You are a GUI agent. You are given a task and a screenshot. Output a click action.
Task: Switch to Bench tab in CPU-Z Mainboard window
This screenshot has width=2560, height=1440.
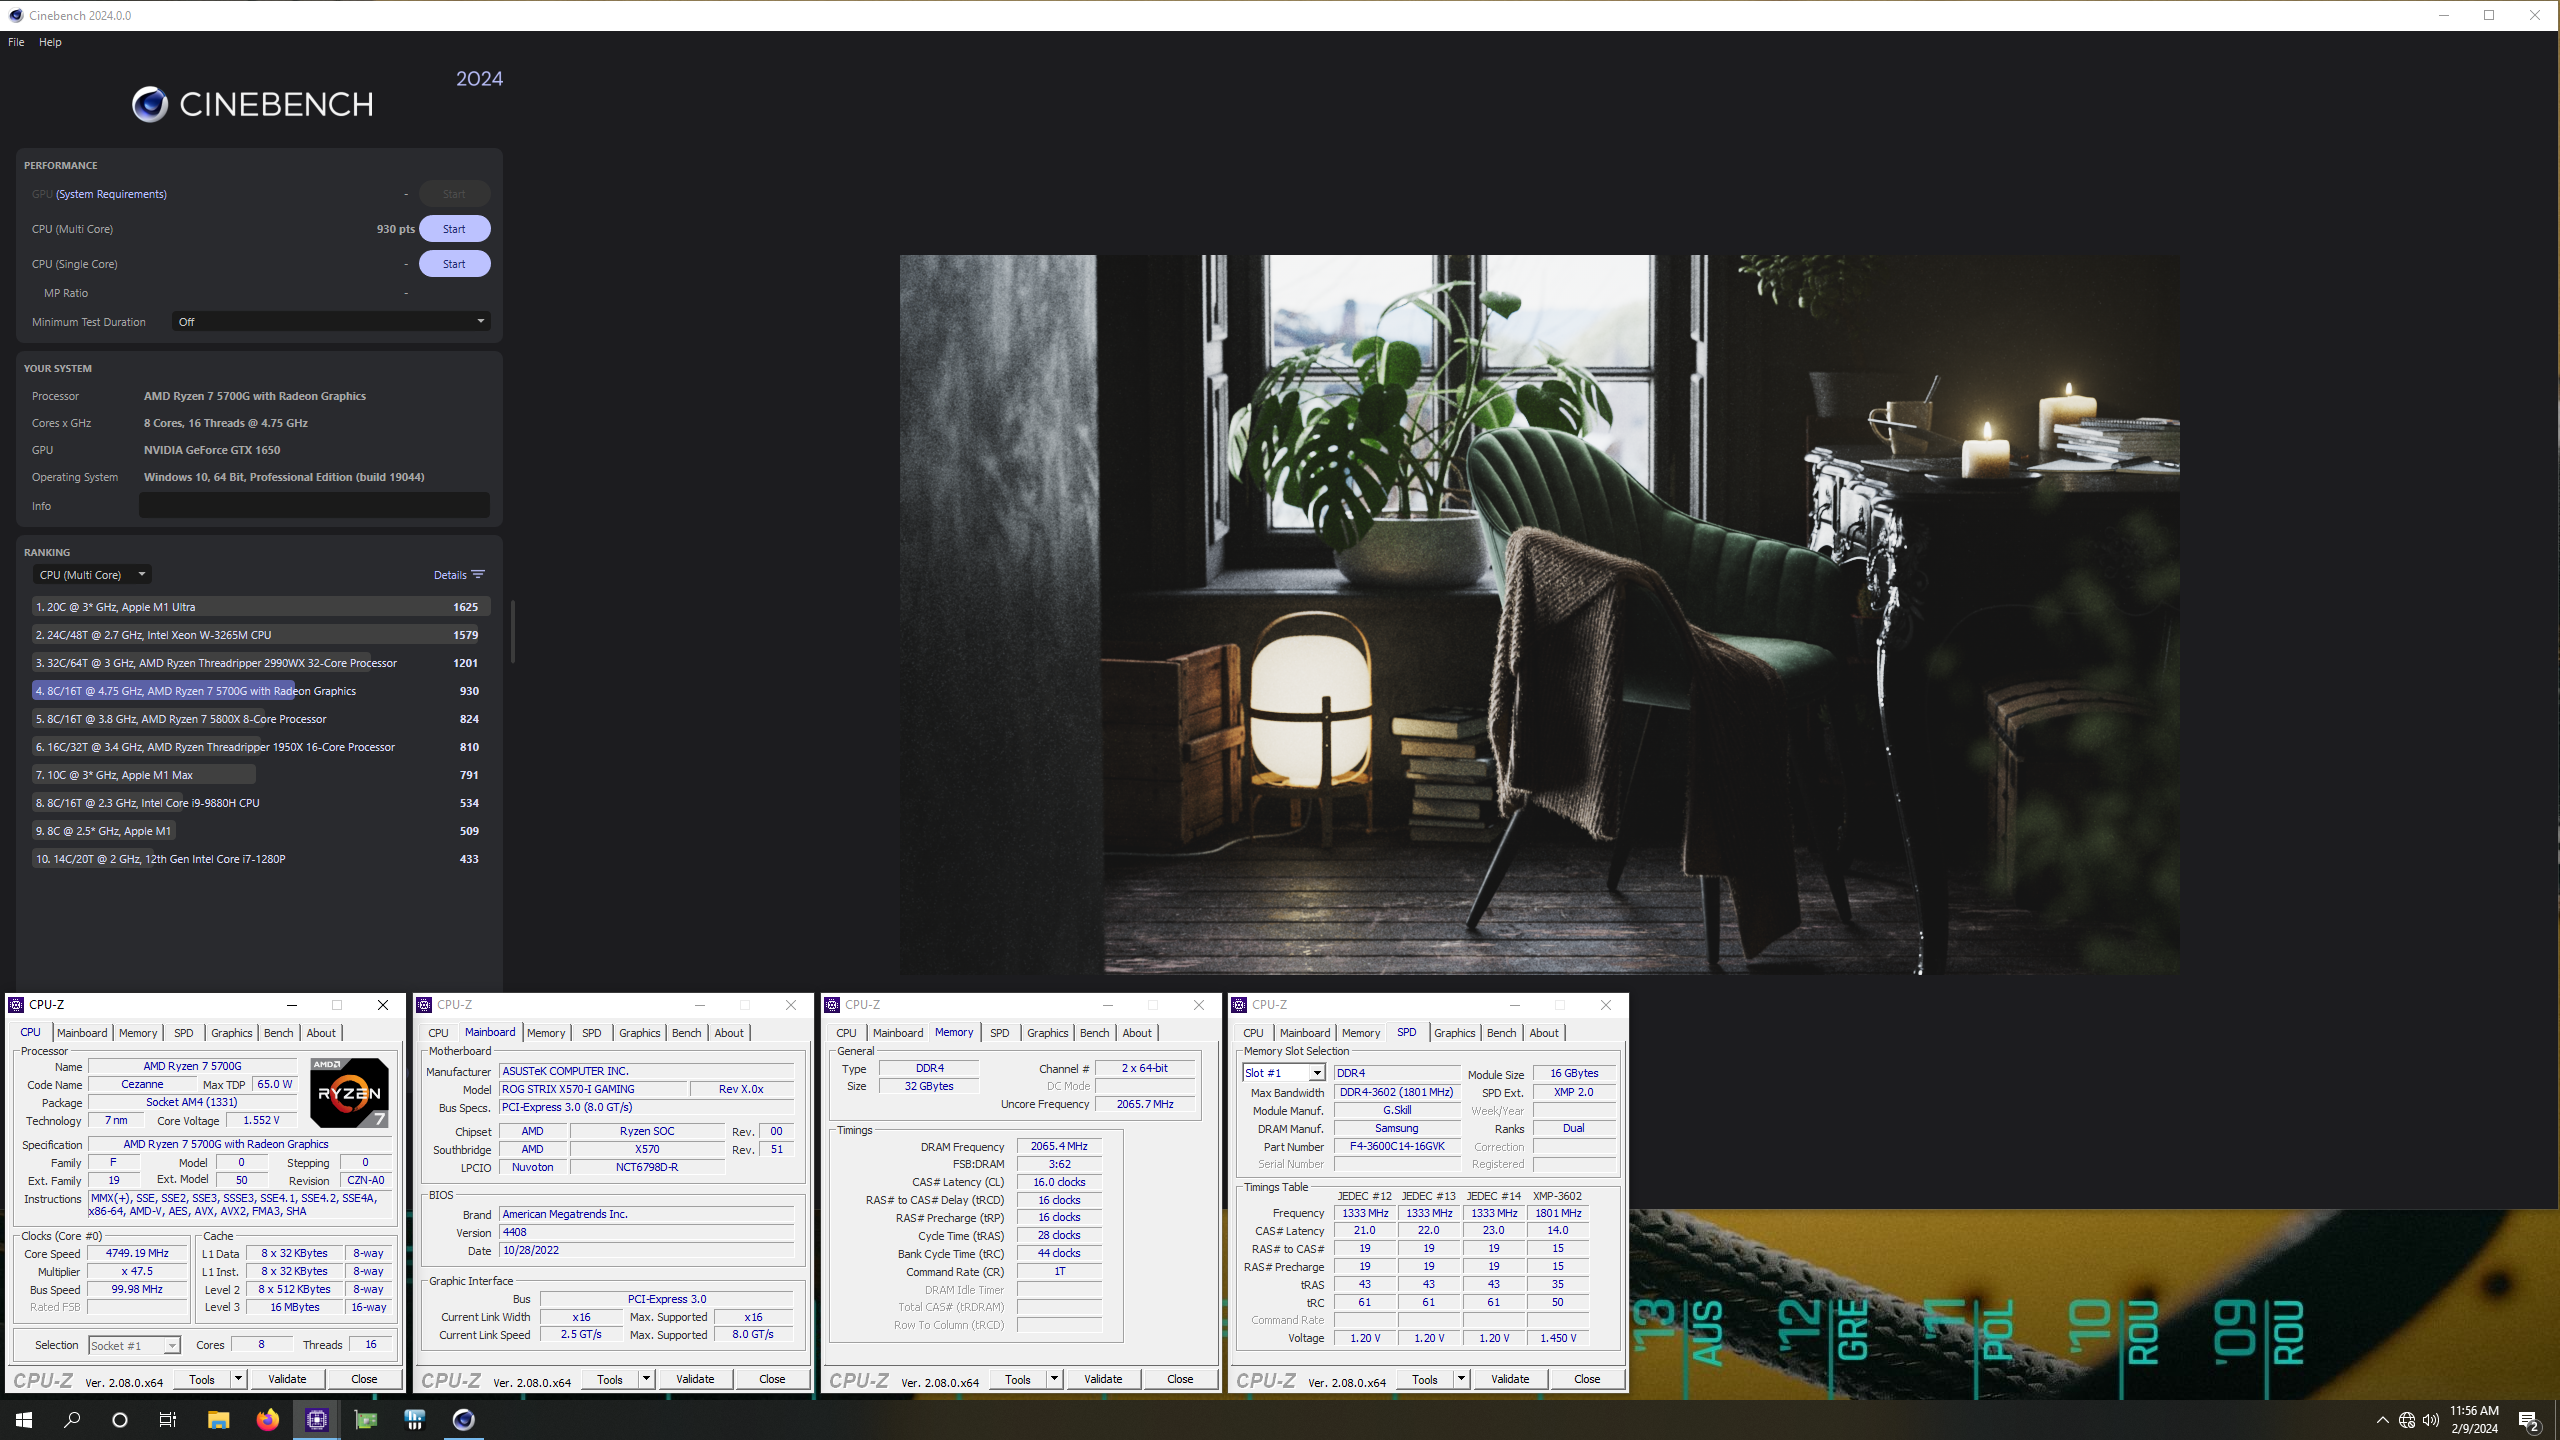pyautogui.click(x=686, y=1033)
